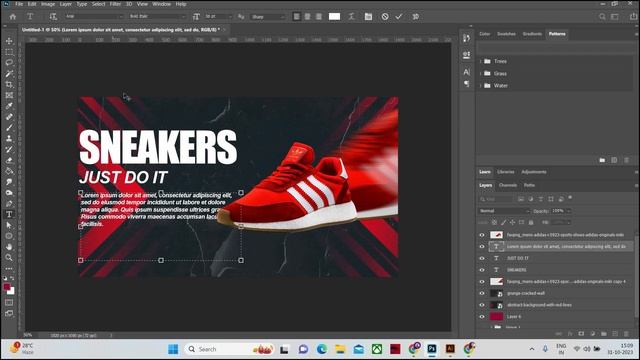640x360 pixels.
Task: Select the Clone Stamp tool
Action: (x=9, y=138)
